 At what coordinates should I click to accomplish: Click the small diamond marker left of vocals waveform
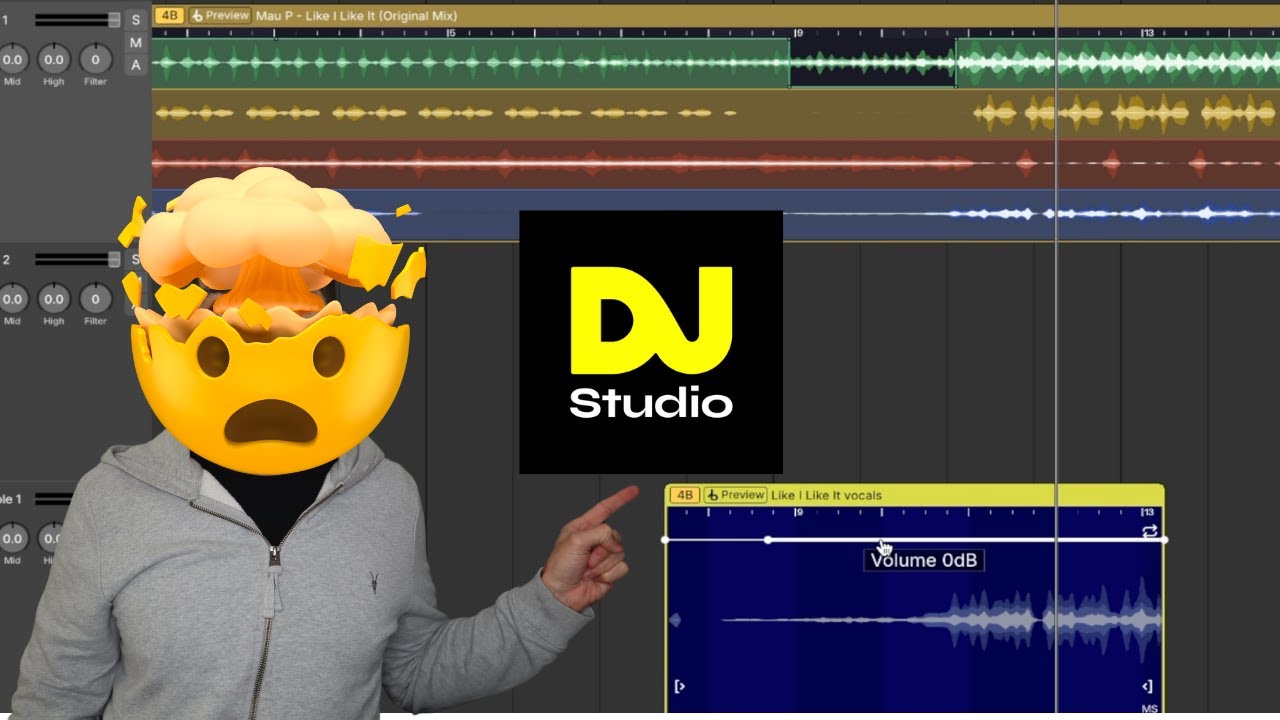click(674, 620)
